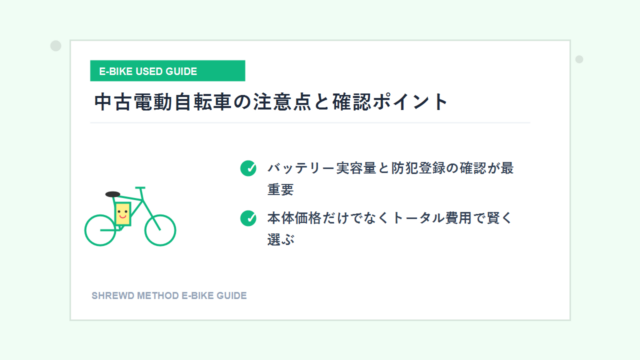Click the thin divider line under the title
This screenshot has width=640, height=360.
[310, 122]
